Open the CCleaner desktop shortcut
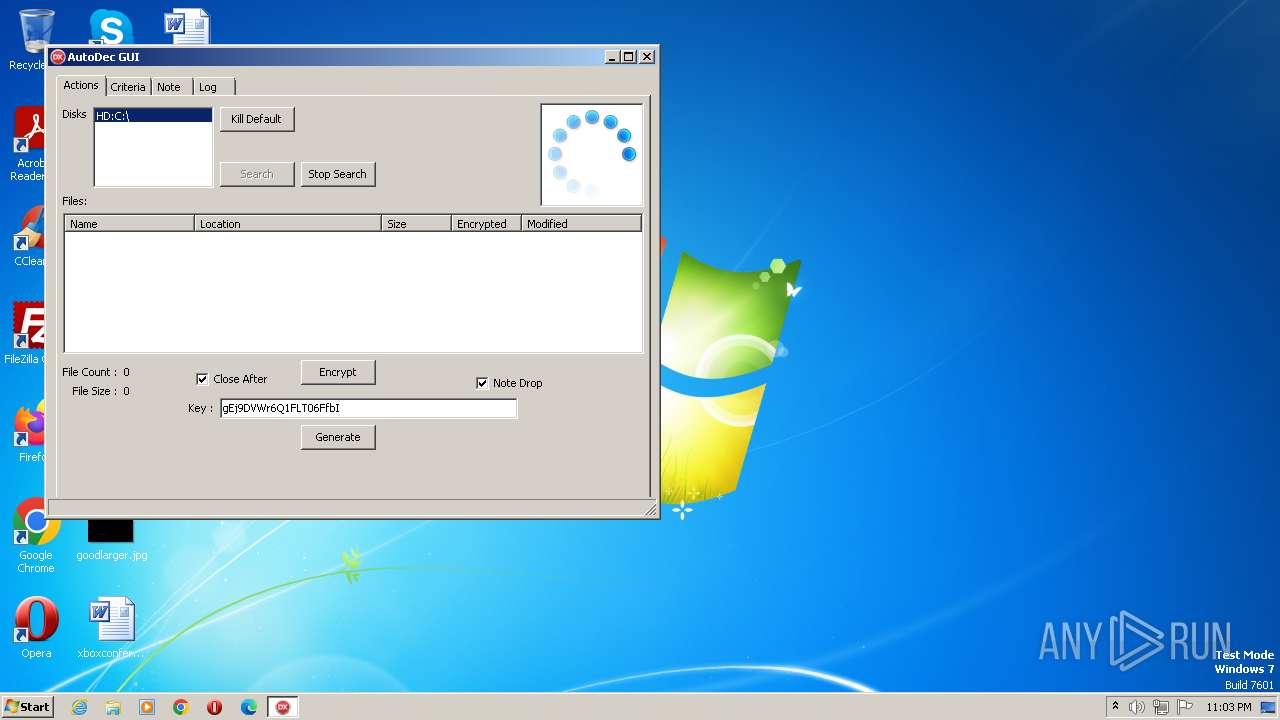This screenshot has height=720, width=1280. point(31,237)
